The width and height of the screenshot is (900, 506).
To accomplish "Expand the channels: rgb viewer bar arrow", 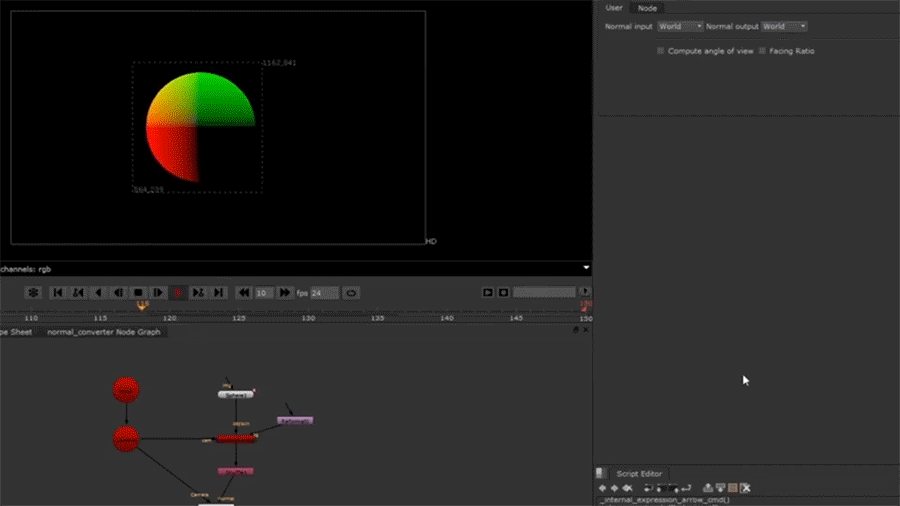I will tap(586, 267).
